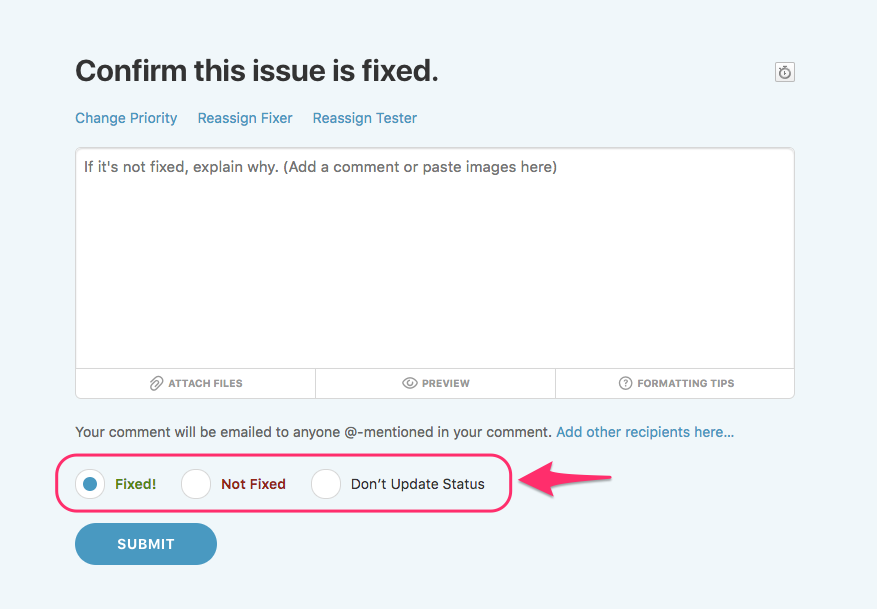Choose the Not Fixed radio button circle

tap(196, 484)
